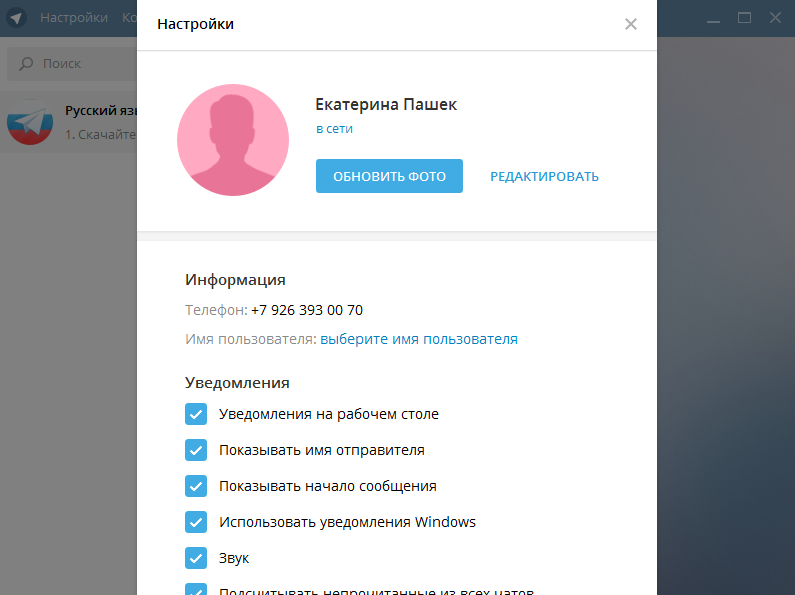Toggle Использовать уведомления Windows checkbox
The width and height of the screenshot is (795, 595).
(196, 522)
